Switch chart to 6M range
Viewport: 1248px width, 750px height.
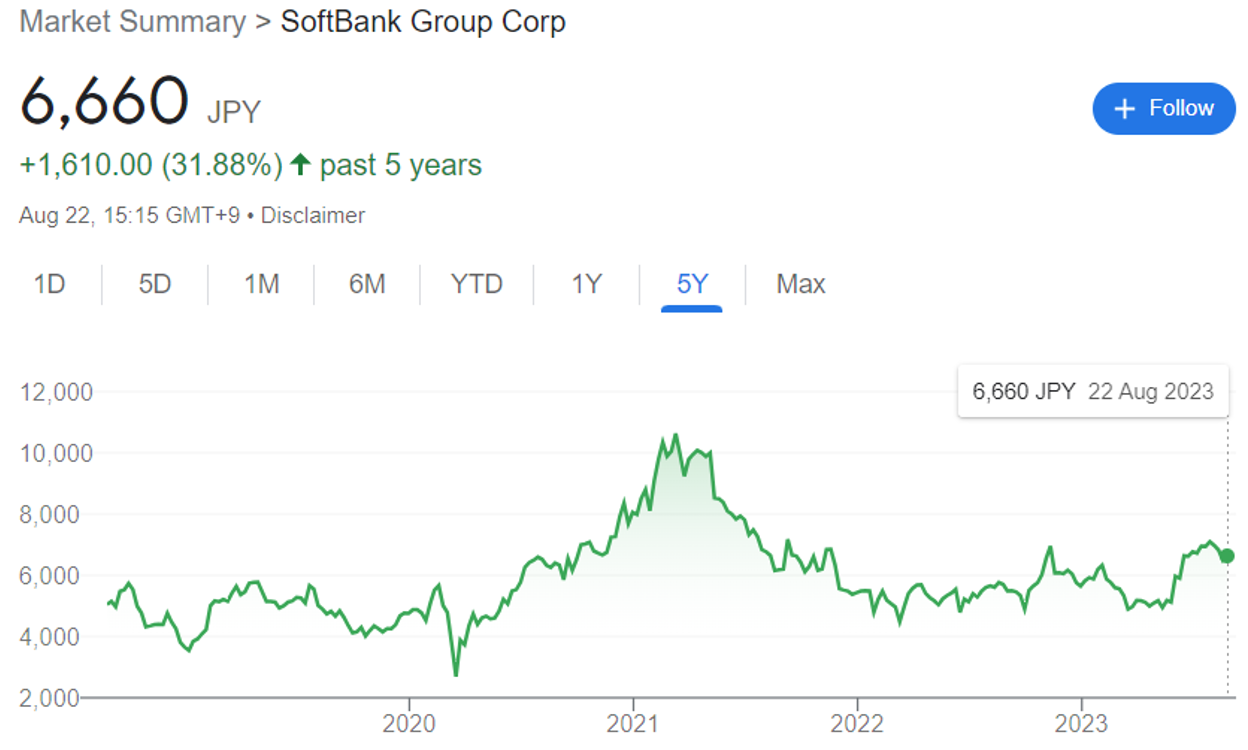click(367, 285)
